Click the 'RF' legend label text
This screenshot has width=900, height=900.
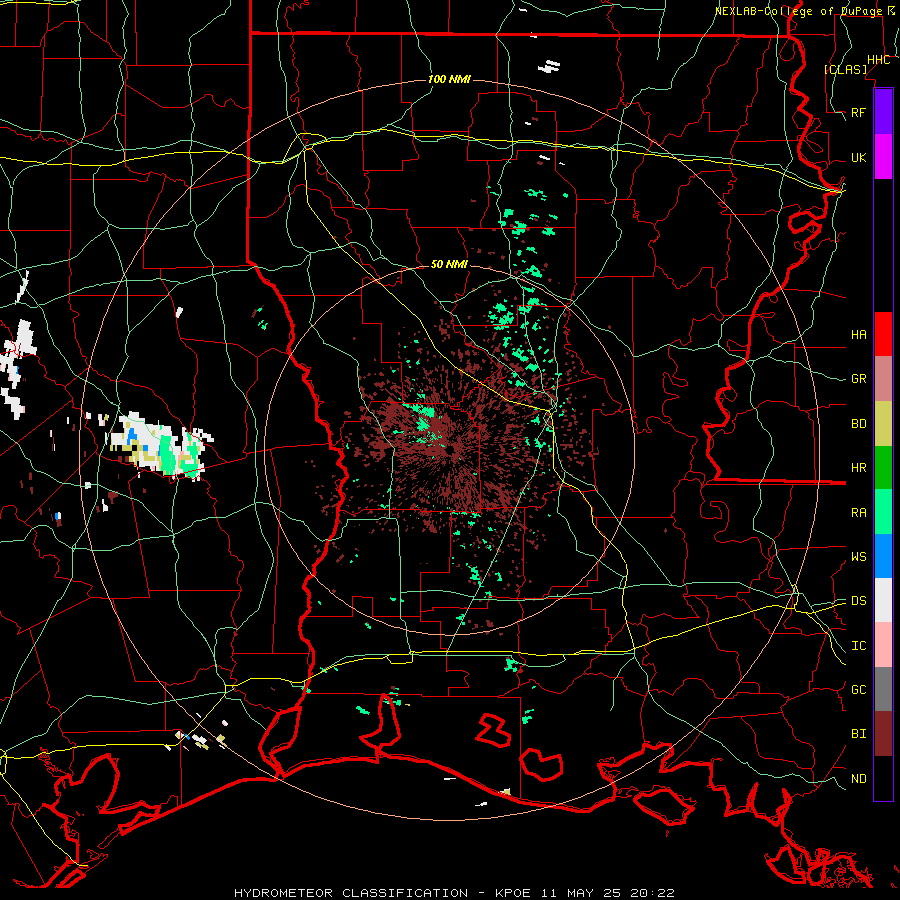(858, 112)
